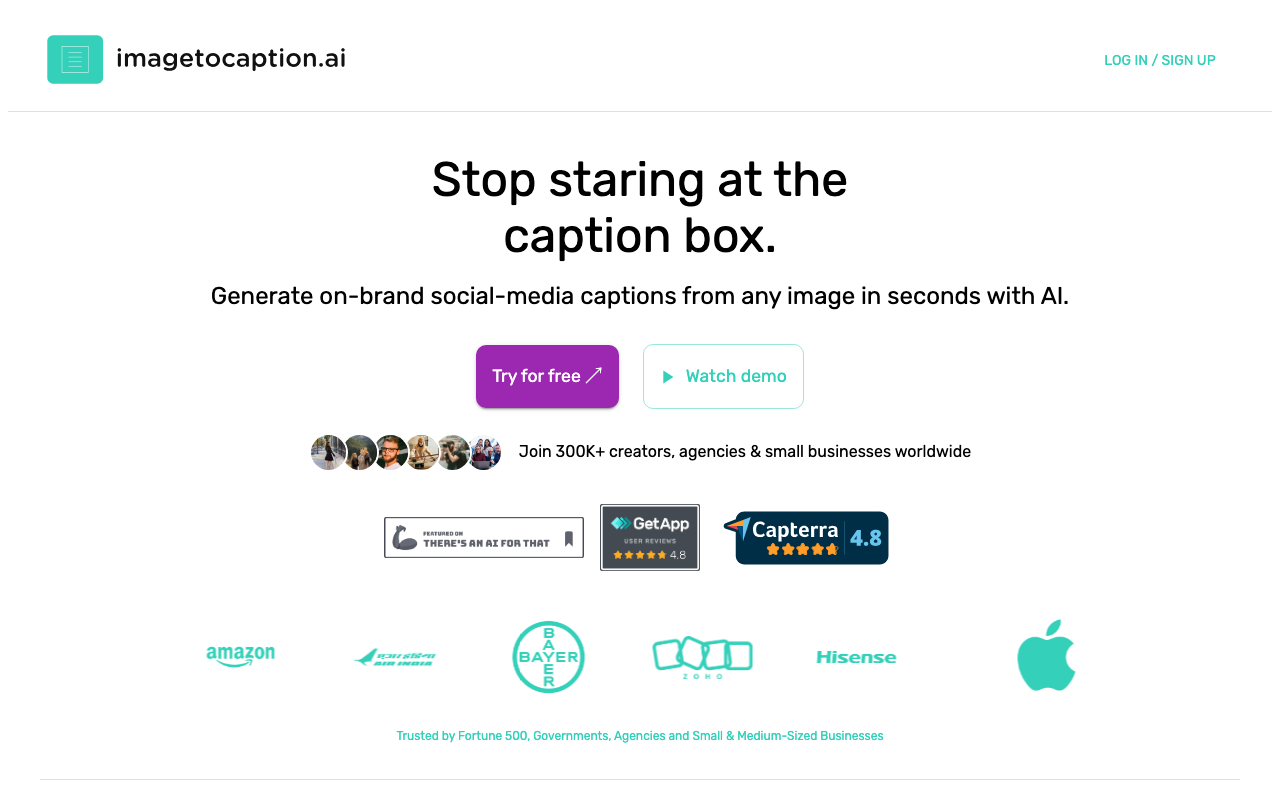Open the GetApp user reviews badge
This screenshot has height=800, width=1280.
(650, 537)
